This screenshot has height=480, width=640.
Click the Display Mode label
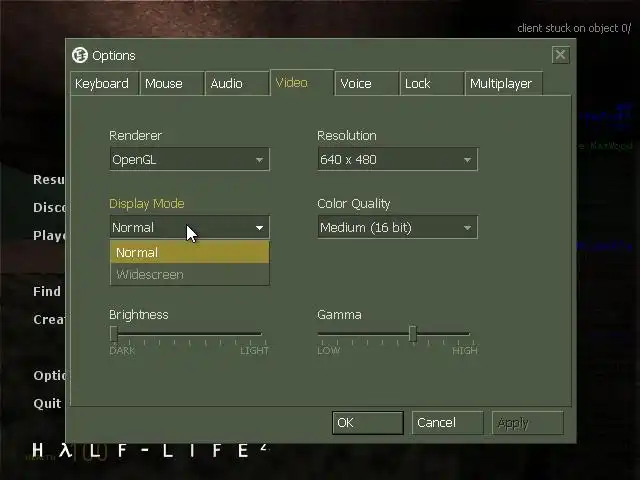point(147,204)
